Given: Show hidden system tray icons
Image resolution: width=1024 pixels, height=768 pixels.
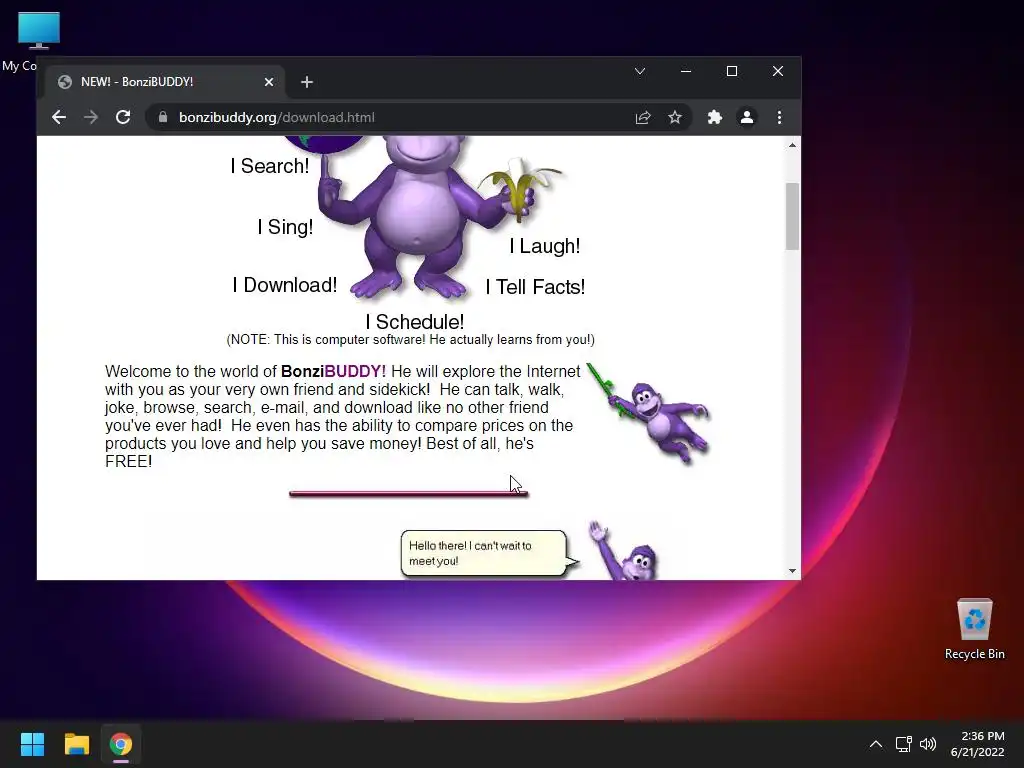Looking at the screenshot, I should point(876,744).
